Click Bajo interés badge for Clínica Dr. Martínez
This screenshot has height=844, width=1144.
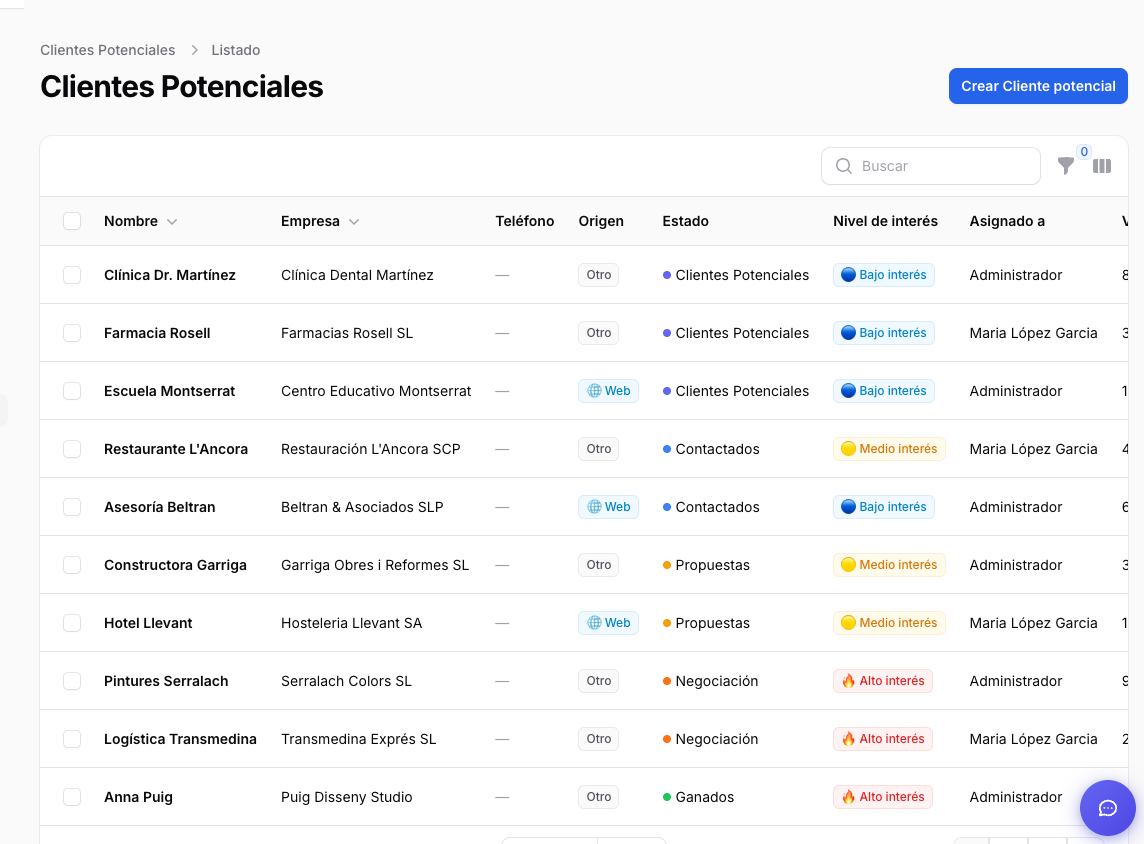[884, 275]
